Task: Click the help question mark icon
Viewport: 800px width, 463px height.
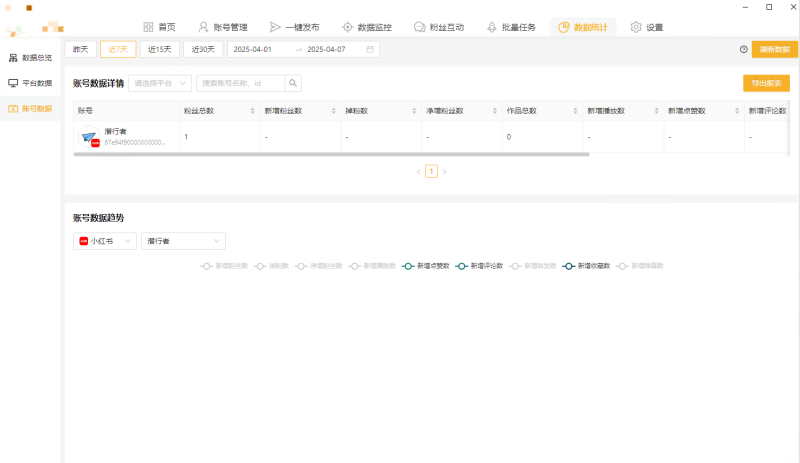Action: (x=743, y=49)
